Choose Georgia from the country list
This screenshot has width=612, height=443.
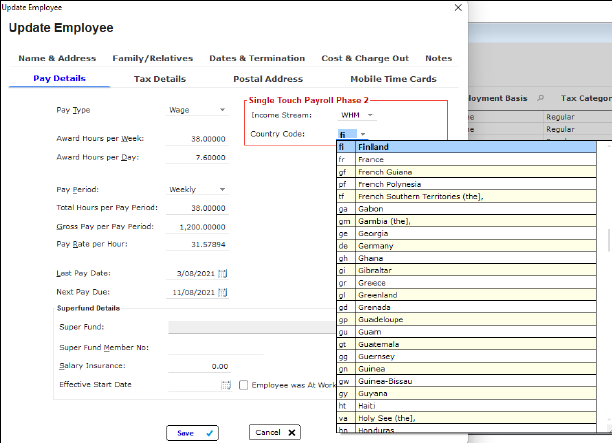coord(466,233)
